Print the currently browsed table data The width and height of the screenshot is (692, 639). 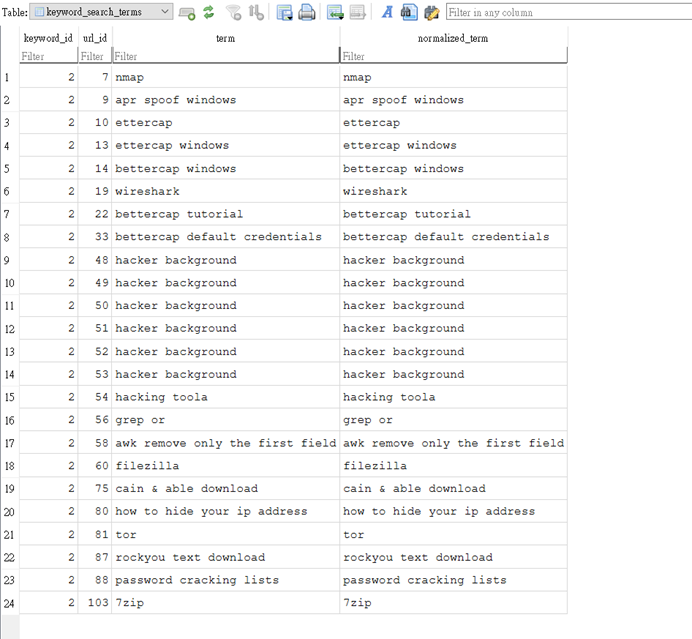pyautogui.click(x=307, y=12)
